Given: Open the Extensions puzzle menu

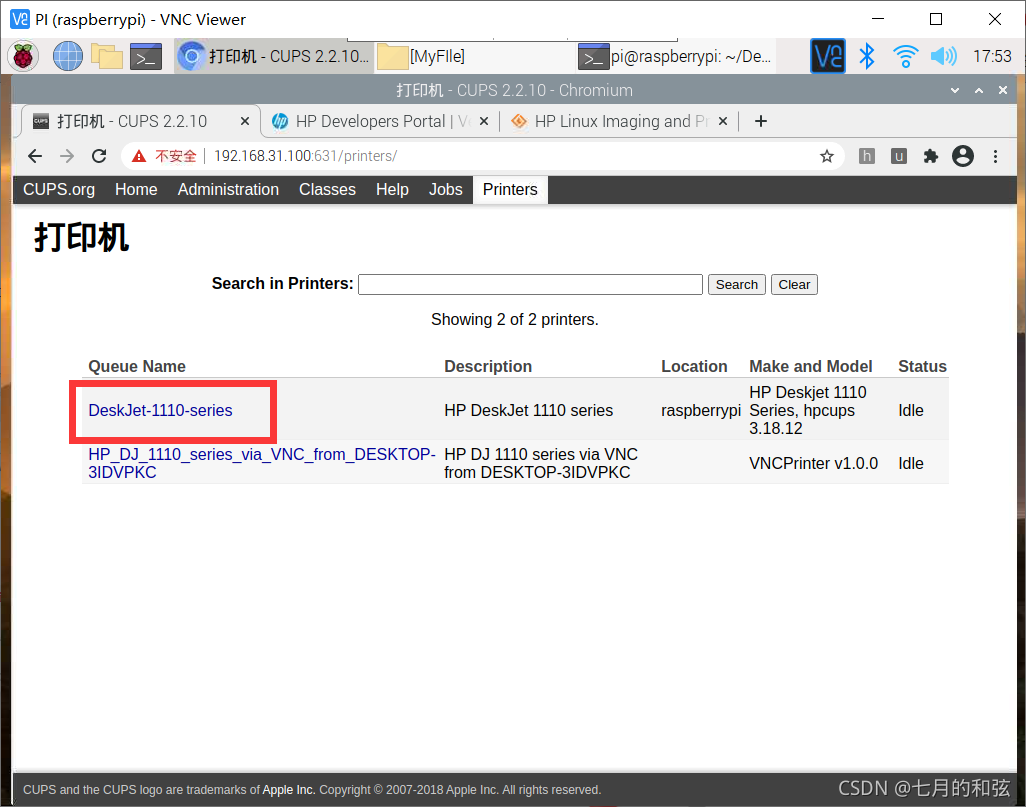Looking at the screenshot, I should [x=930, y=156].
